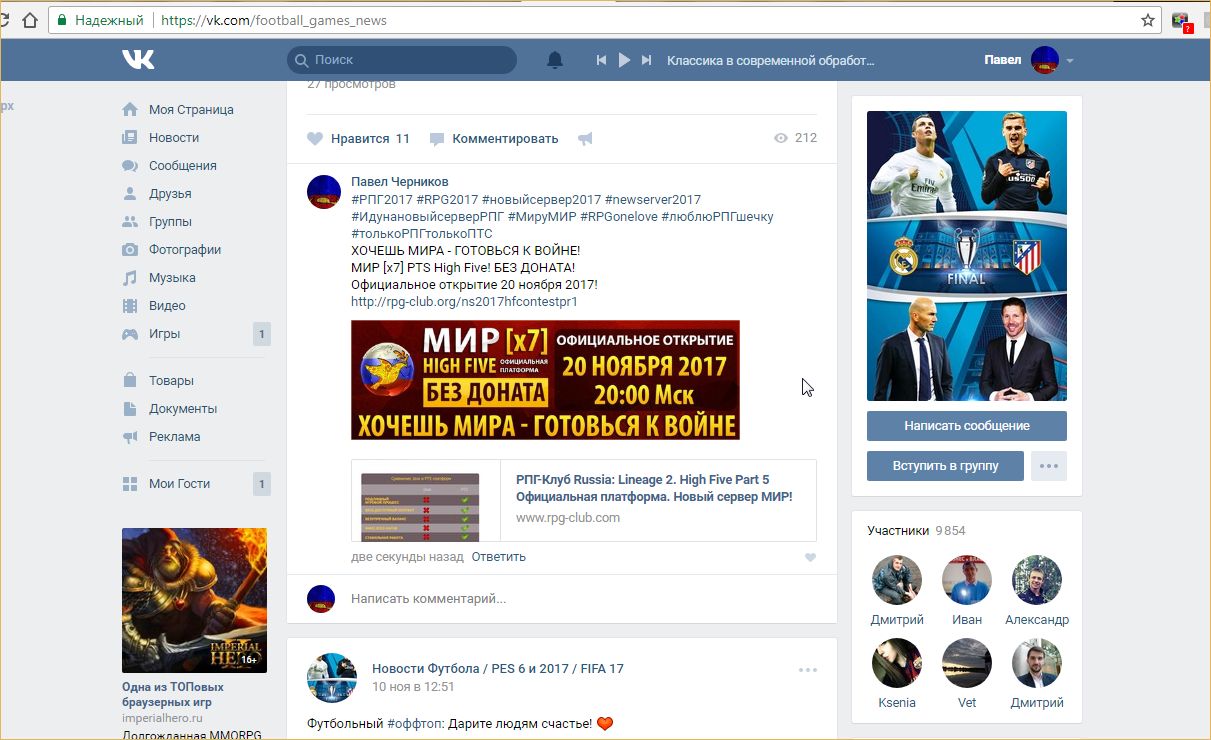Open Моя Страница from sidebar
Viewport: 1211px width, 740px height.
(x=193, y=110)
